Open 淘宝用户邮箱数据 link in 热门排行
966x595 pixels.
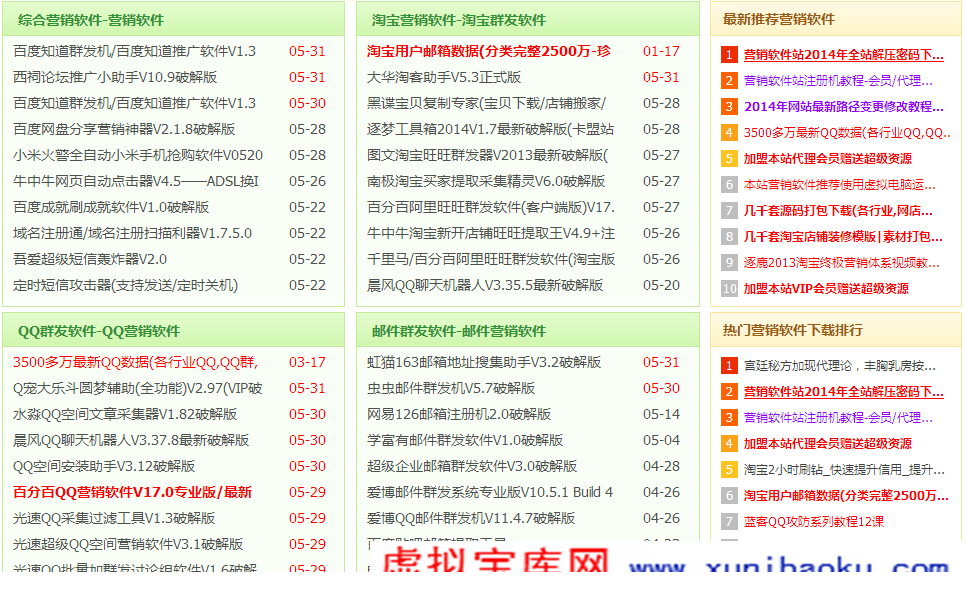pyautogui.click(x=846, y=496)
